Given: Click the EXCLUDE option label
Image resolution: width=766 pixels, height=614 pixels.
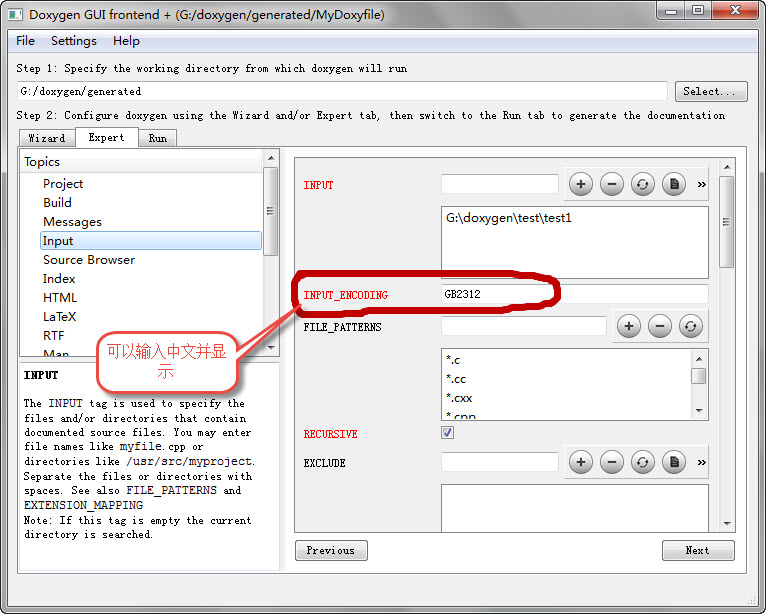Looking at the screenshot, I should coord(324,463).
